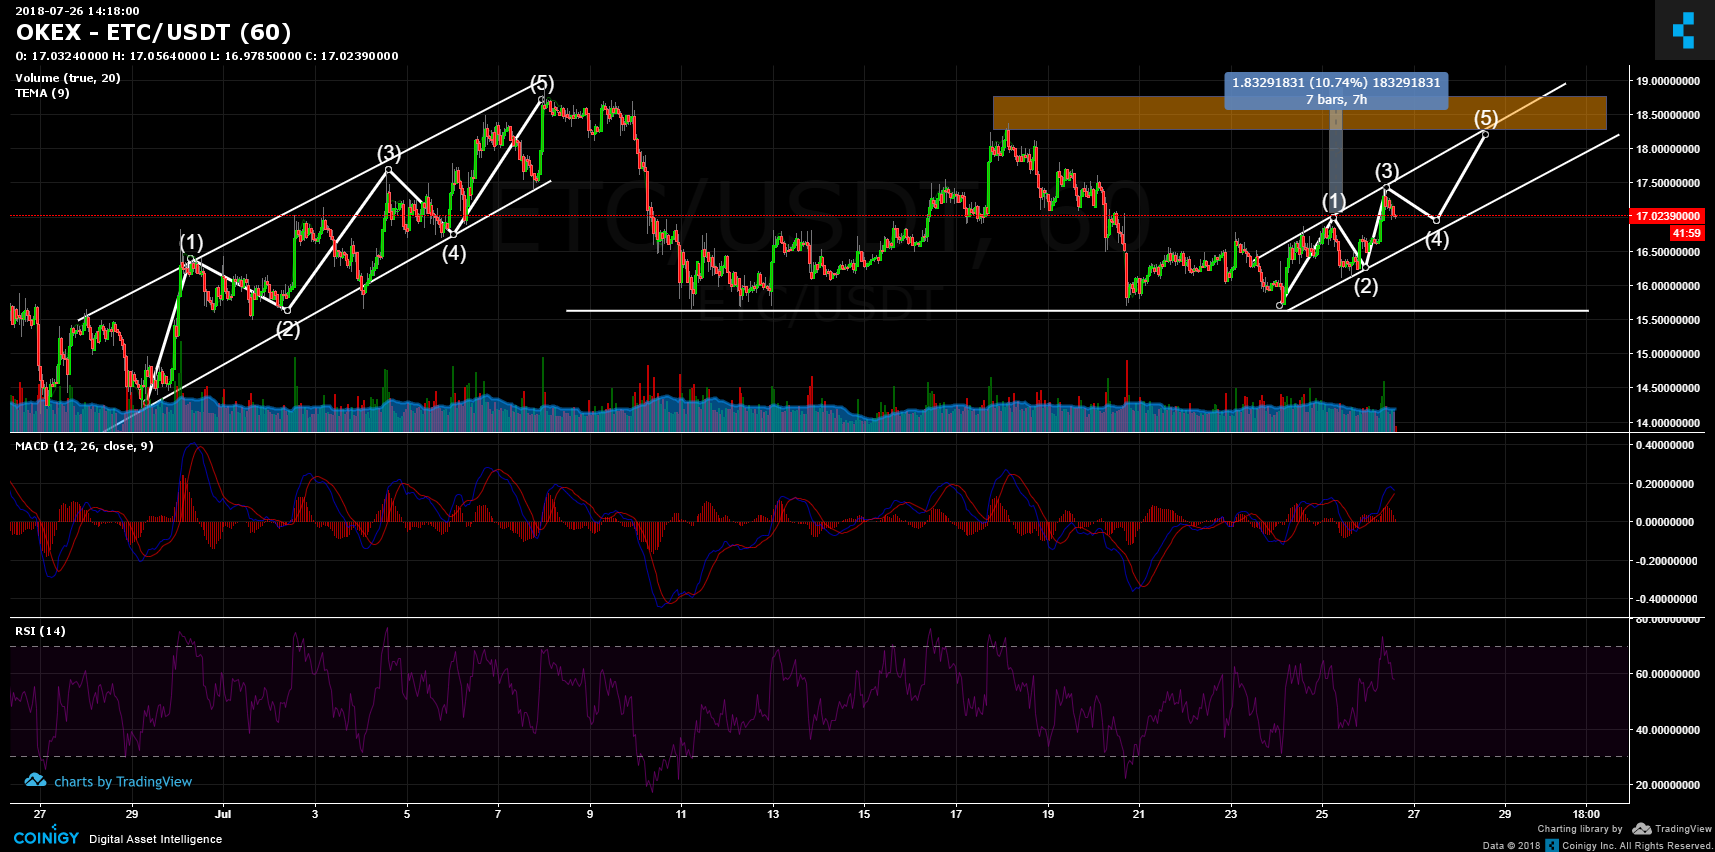
Task: Select wave label (3) in the left rising channel
Action: [389, 153]
